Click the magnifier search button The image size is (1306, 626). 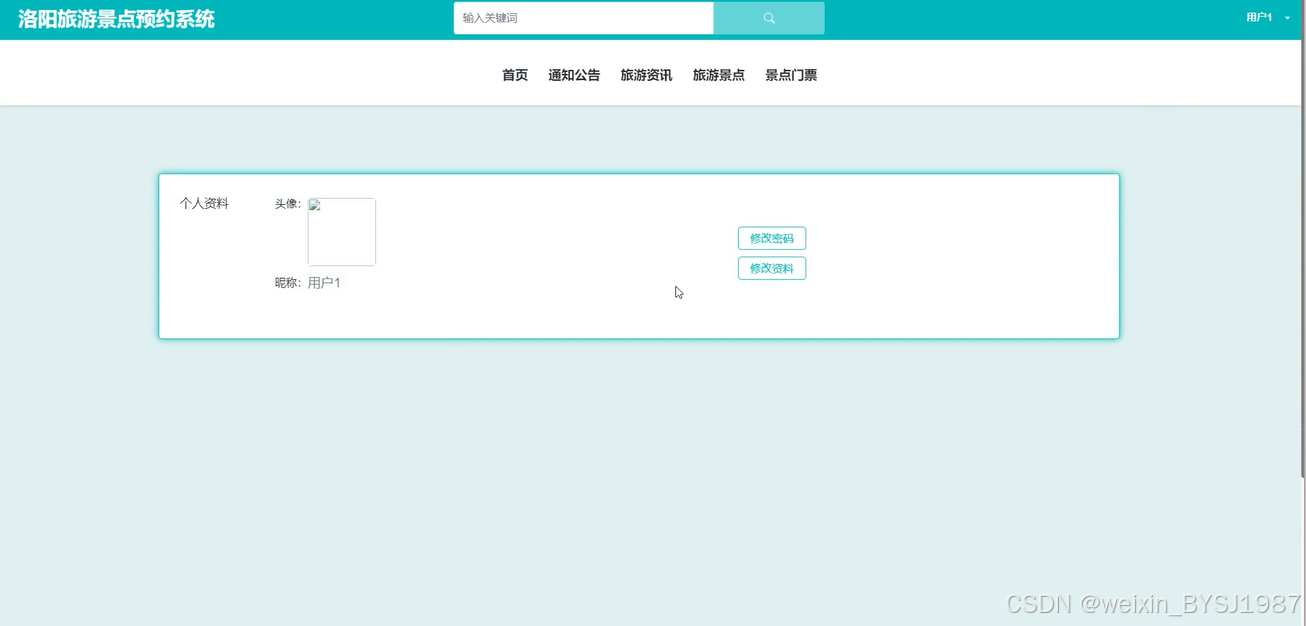(769, 18)
